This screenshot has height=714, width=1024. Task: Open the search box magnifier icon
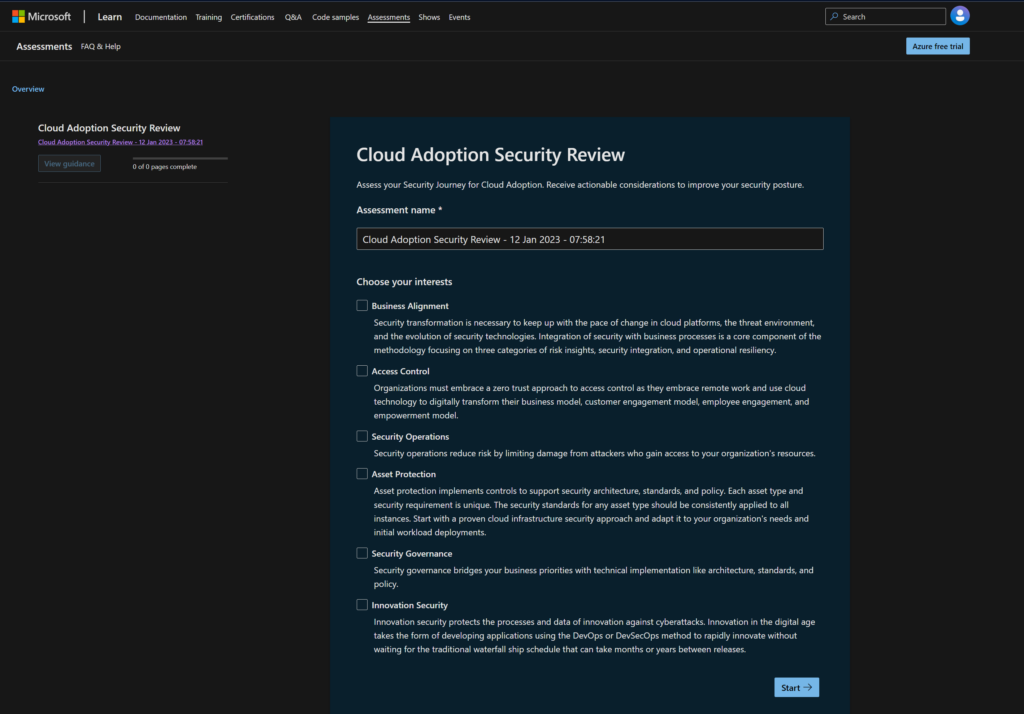(x=834, y=15)
